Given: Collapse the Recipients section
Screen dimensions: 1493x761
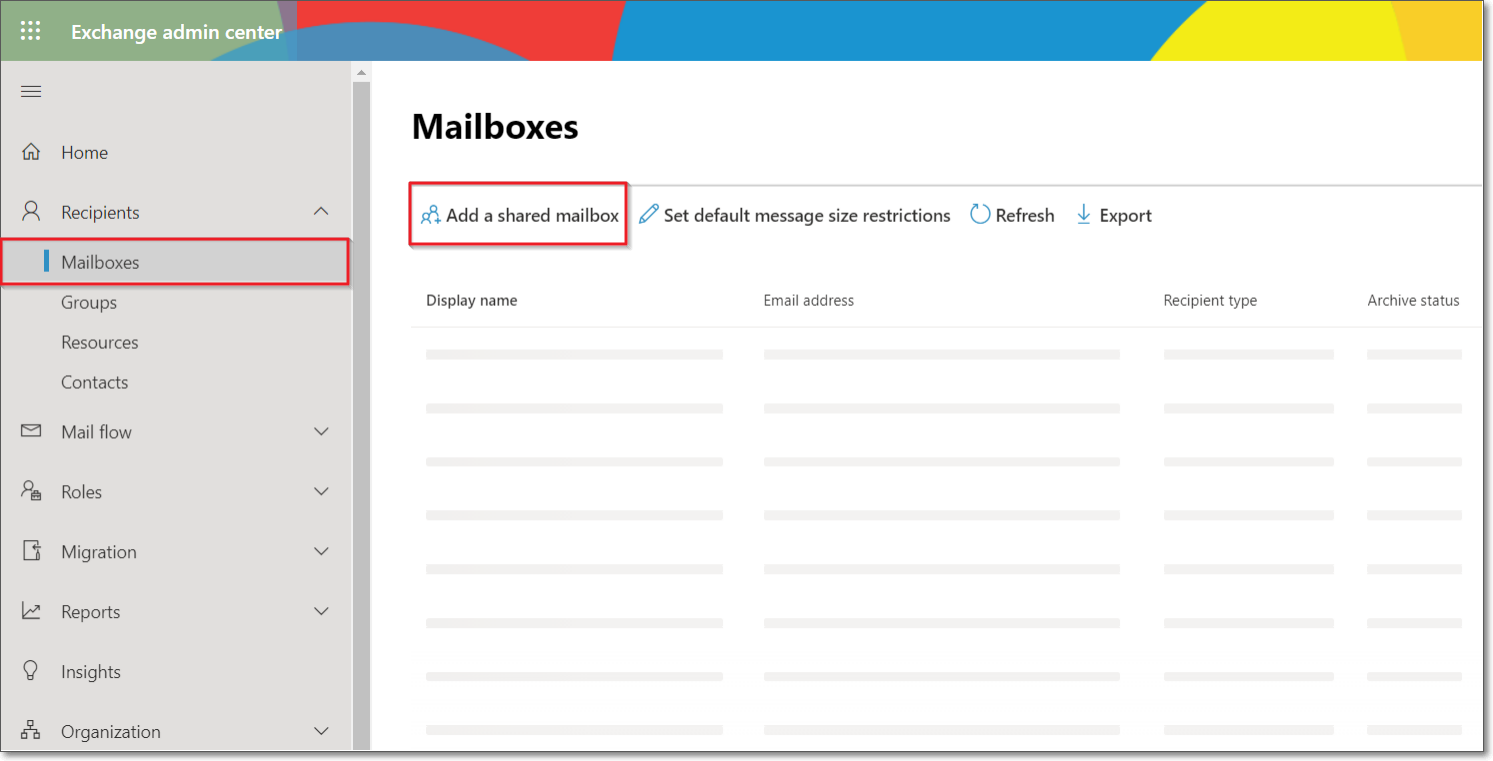Looking at the screenshot, I should pos(321,211).
